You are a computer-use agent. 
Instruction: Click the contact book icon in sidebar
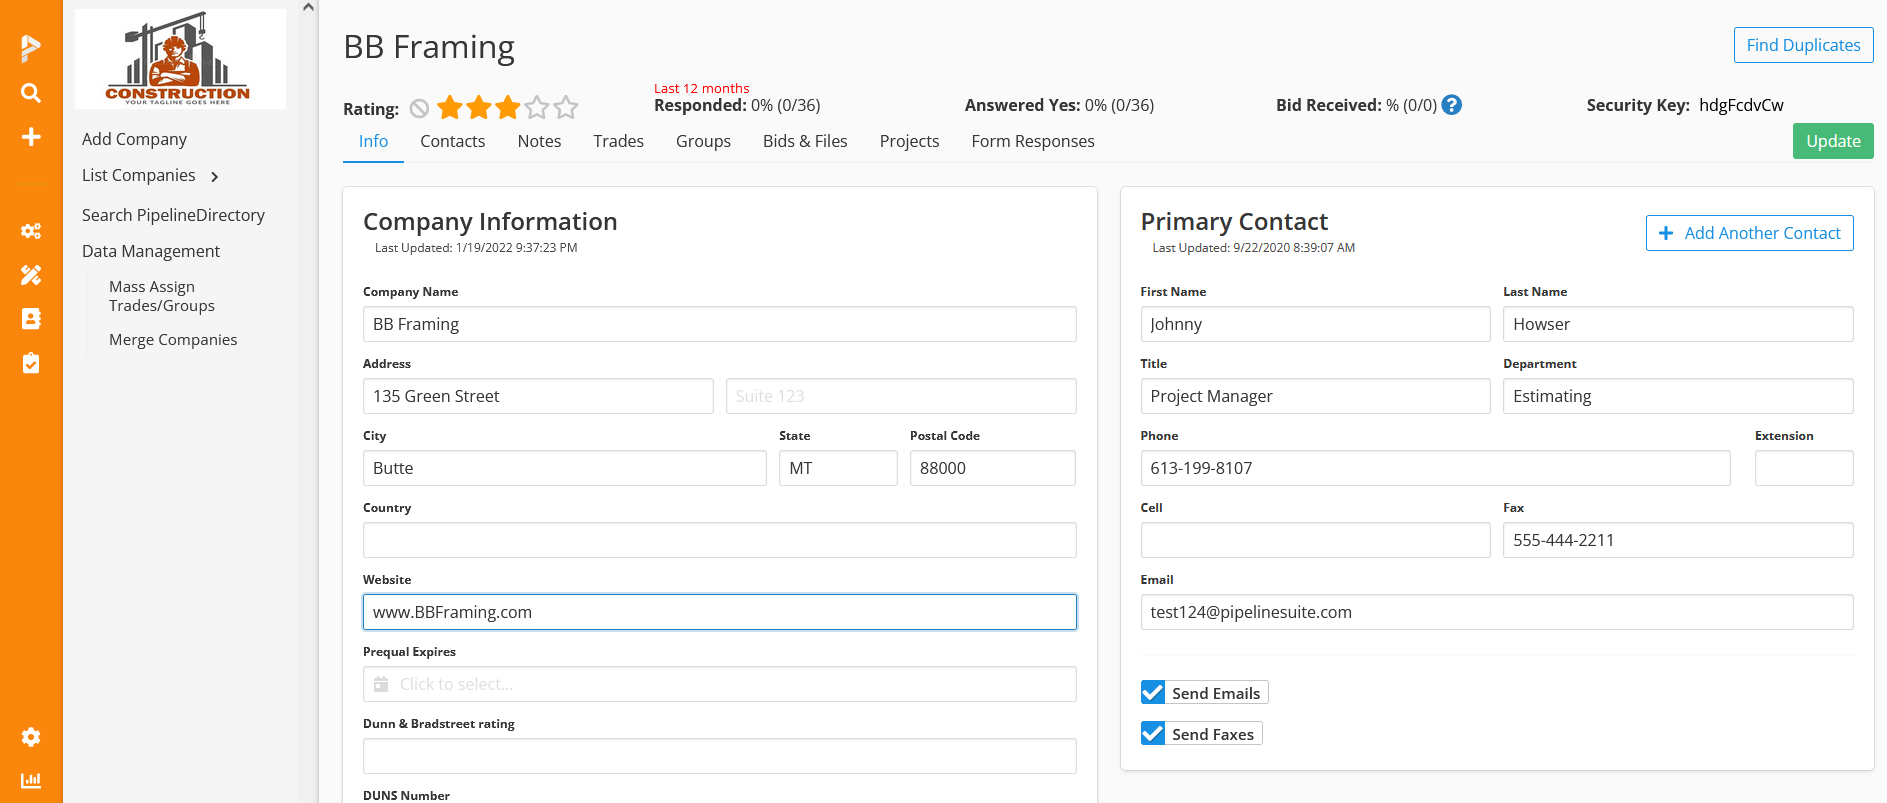tap(31, 318)
